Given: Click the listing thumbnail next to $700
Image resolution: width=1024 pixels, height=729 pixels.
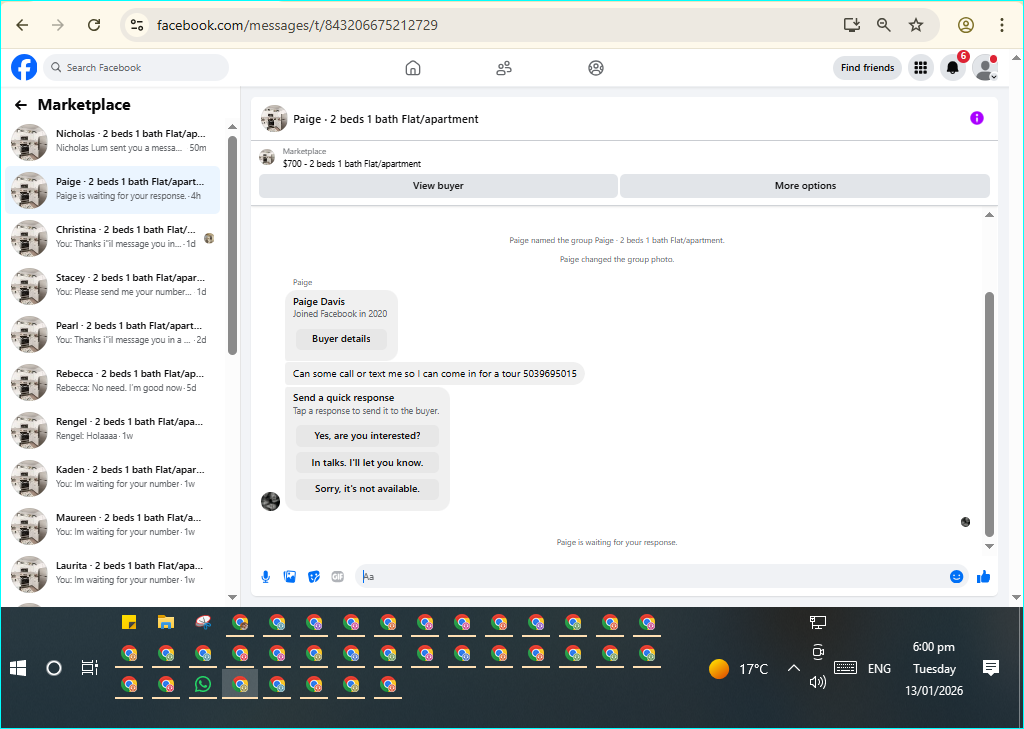Looking at the screenshot, I should coord(266,157).
